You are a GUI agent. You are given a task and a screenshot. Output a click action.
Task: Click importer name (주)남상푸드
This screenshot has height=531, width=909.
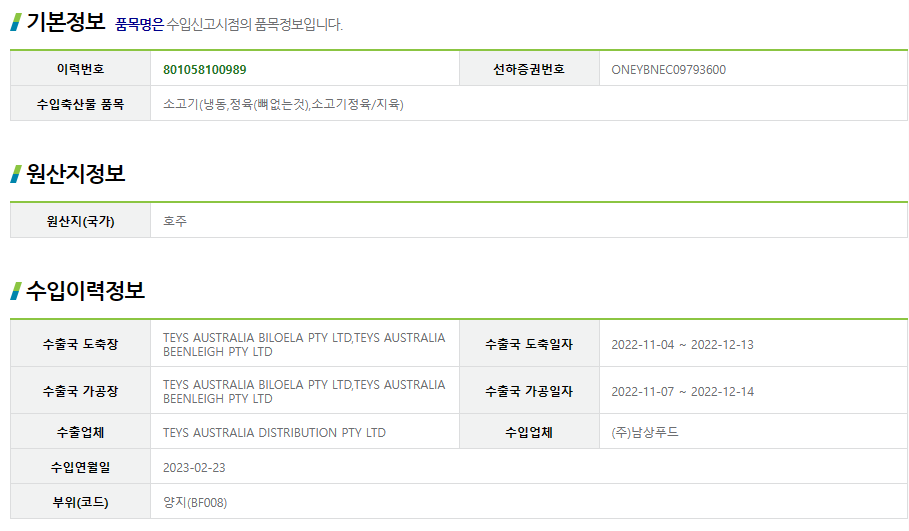(x=645, y=432)
